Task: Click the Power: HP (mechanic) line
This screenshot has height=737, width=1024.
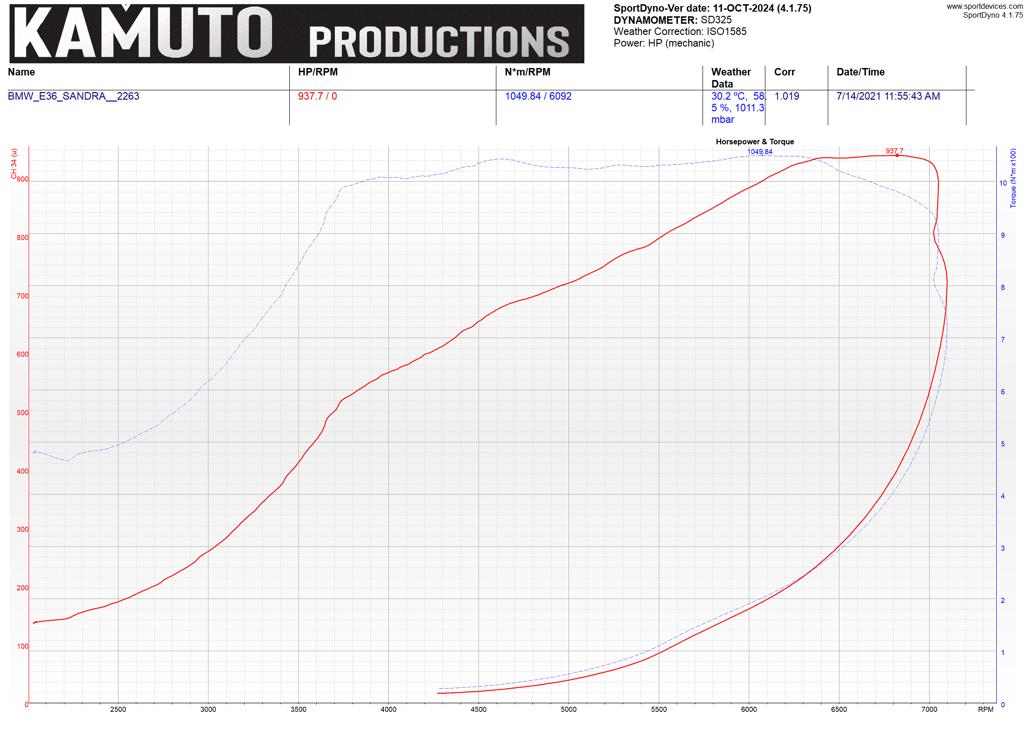Action: point(664,43)
